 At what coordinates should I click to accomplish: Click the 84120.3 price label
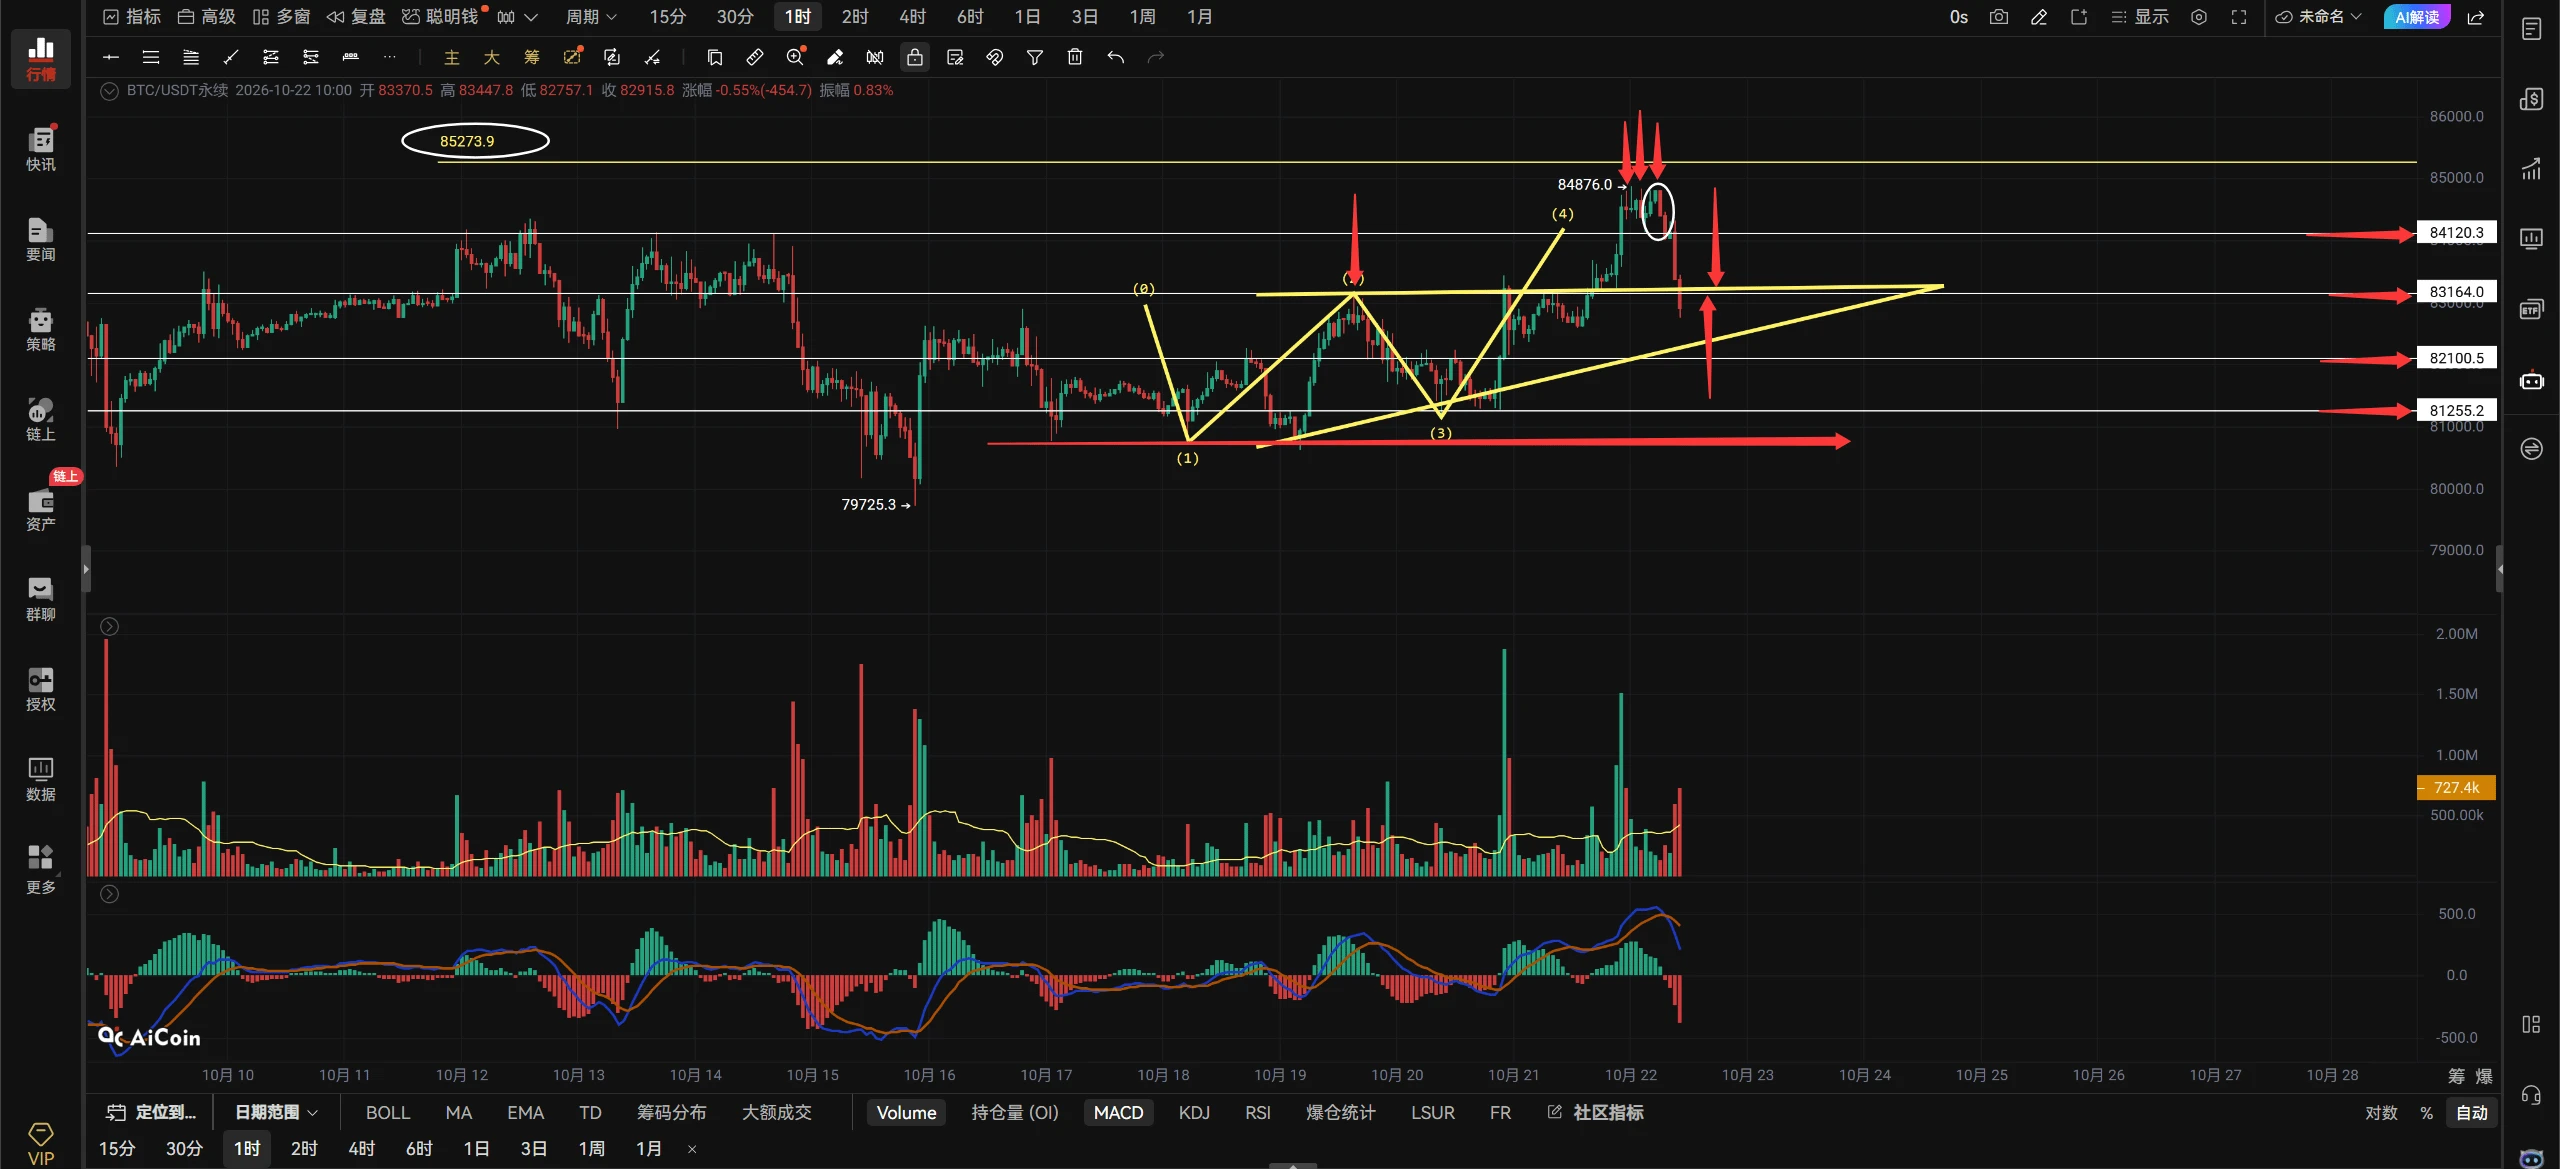pos(2456,232)
